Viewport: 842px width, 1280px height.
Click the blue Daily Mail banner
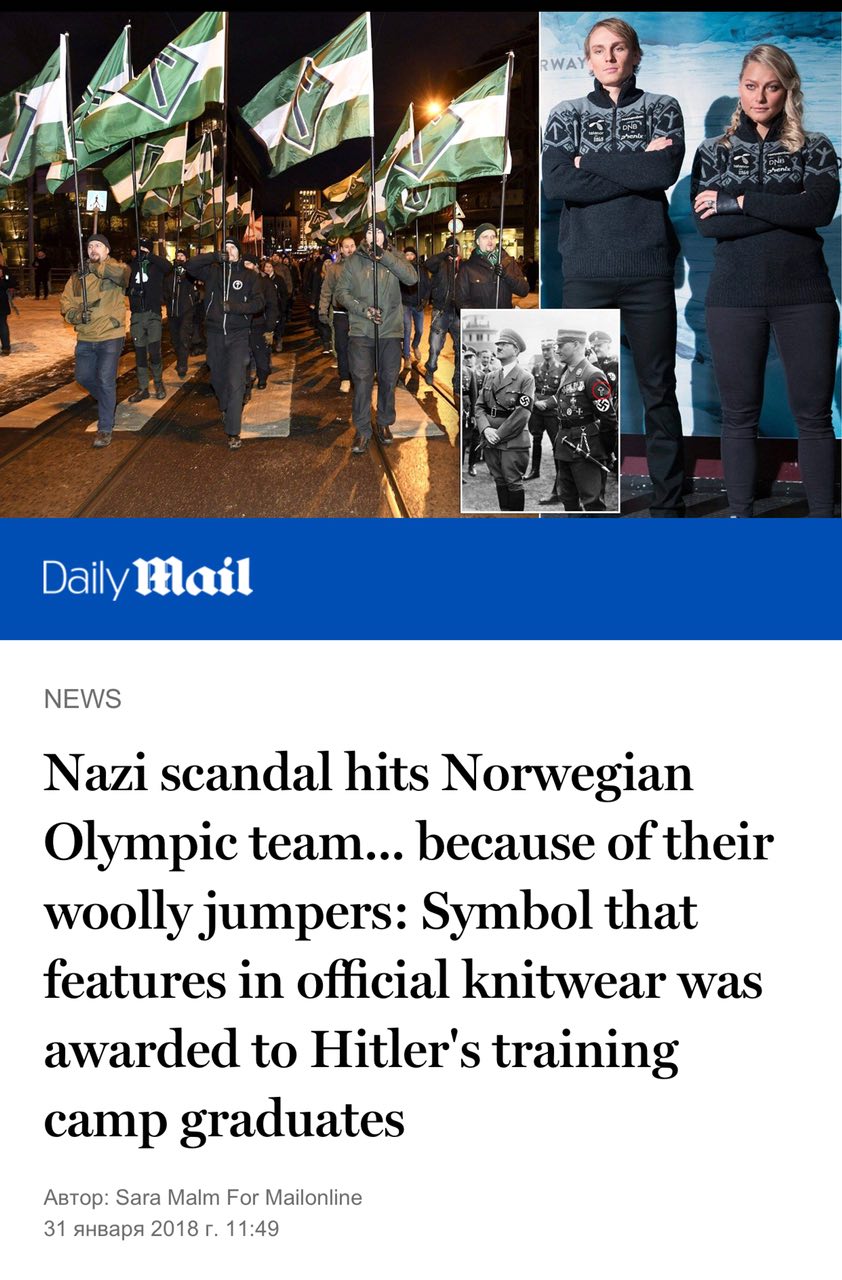(421, 579)
